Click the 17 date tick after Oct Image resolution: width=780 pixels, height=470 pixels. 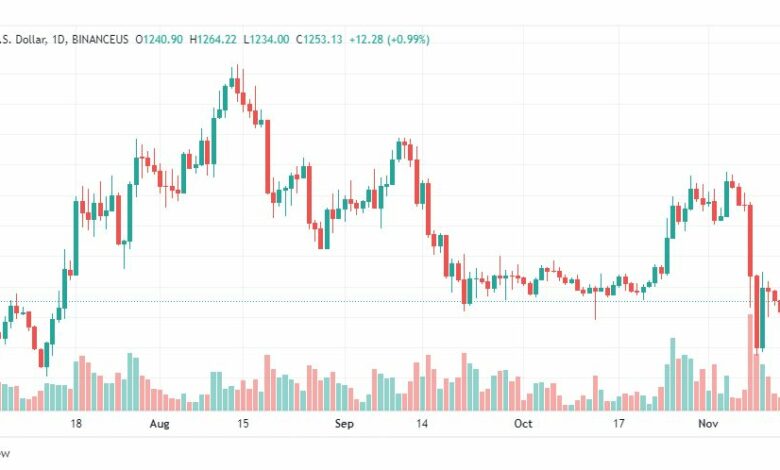click(x=618, y=424)
